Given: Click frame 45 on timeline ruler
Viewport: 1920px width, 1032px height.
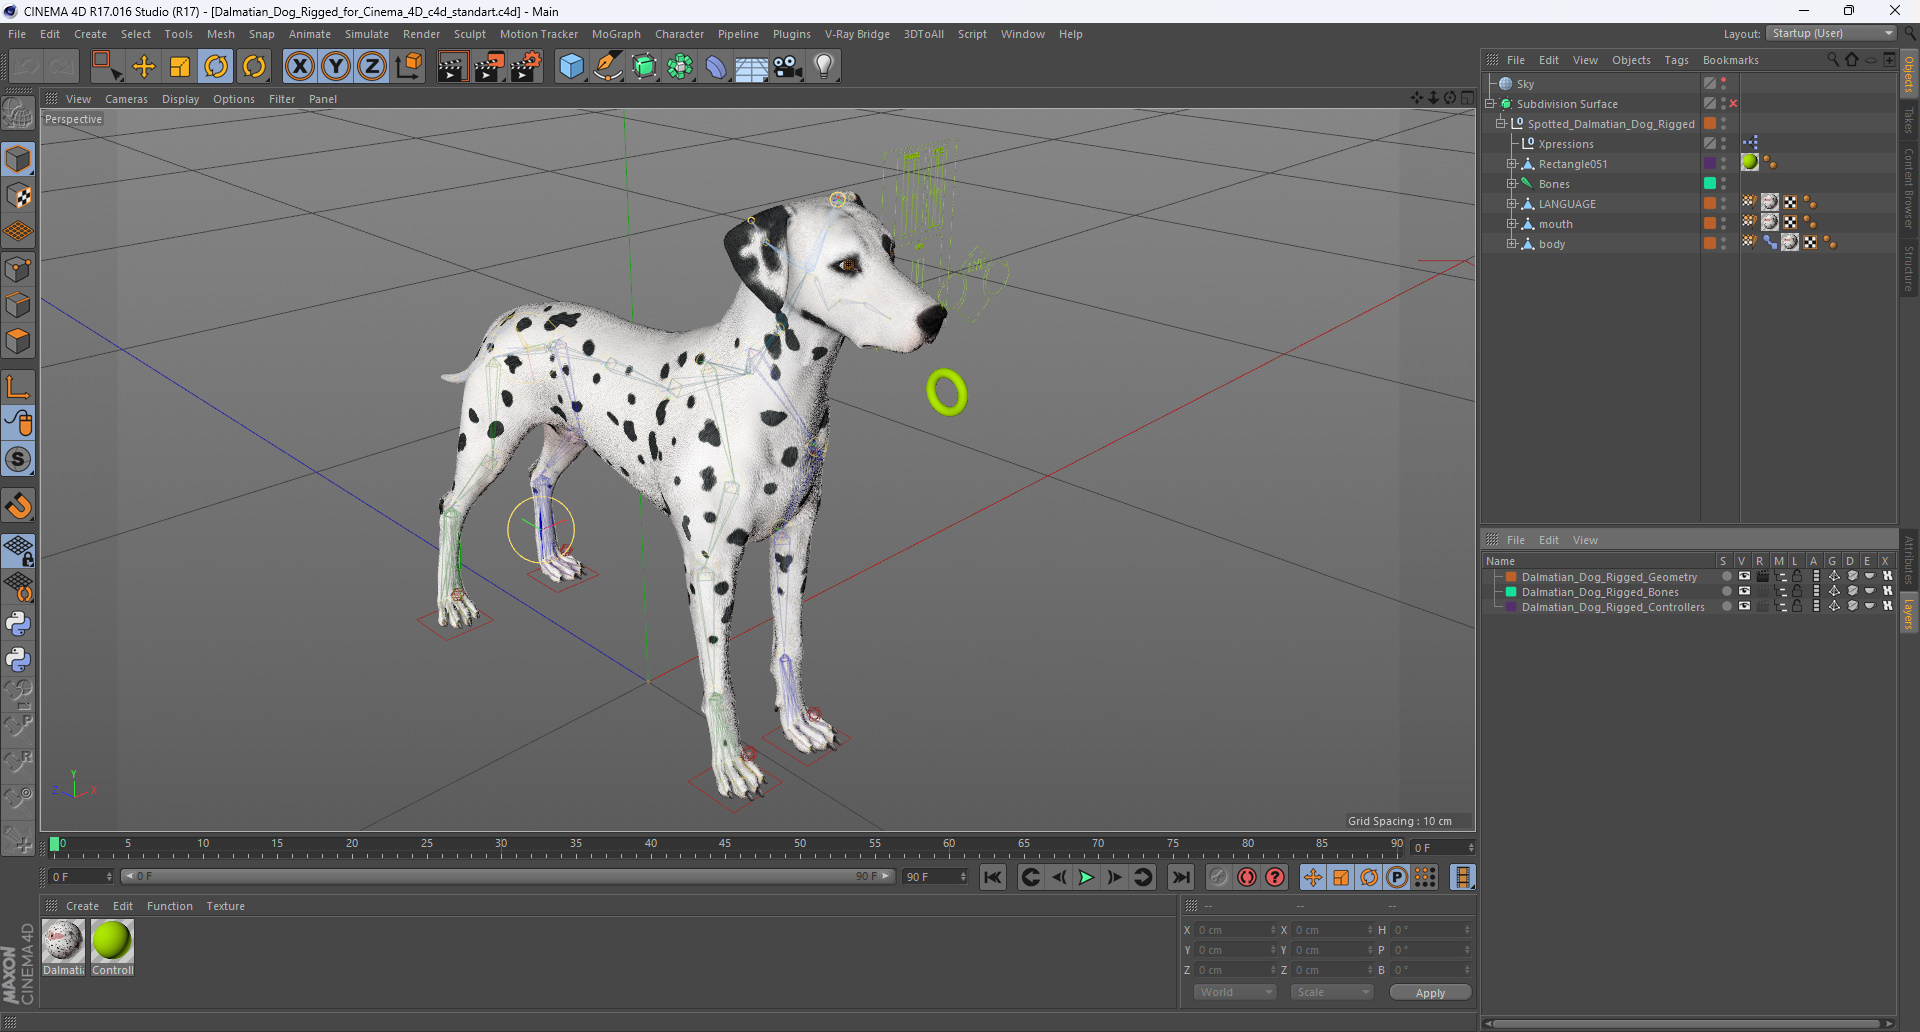Looking at the screenshot, I should (x=725, y=845).
